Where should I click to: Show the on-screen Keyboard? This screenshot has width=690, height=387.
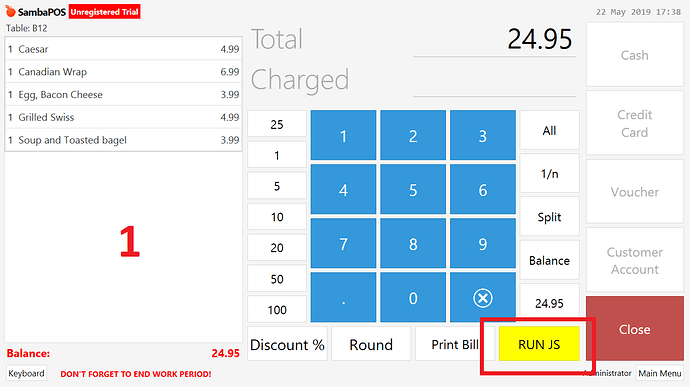pos(26,373)
